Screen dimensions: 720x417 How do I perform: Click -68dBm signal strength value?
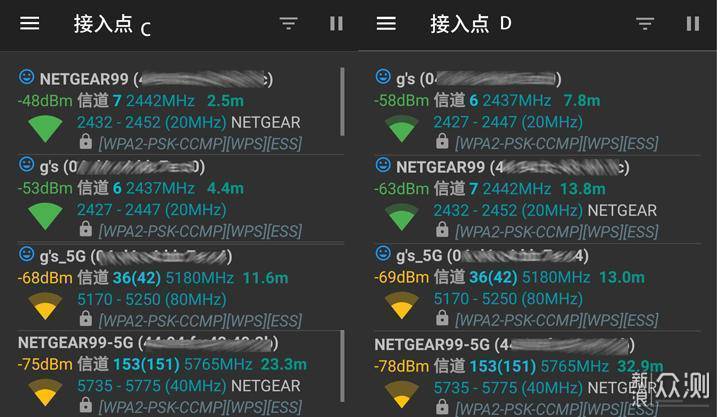pos(45,278)
